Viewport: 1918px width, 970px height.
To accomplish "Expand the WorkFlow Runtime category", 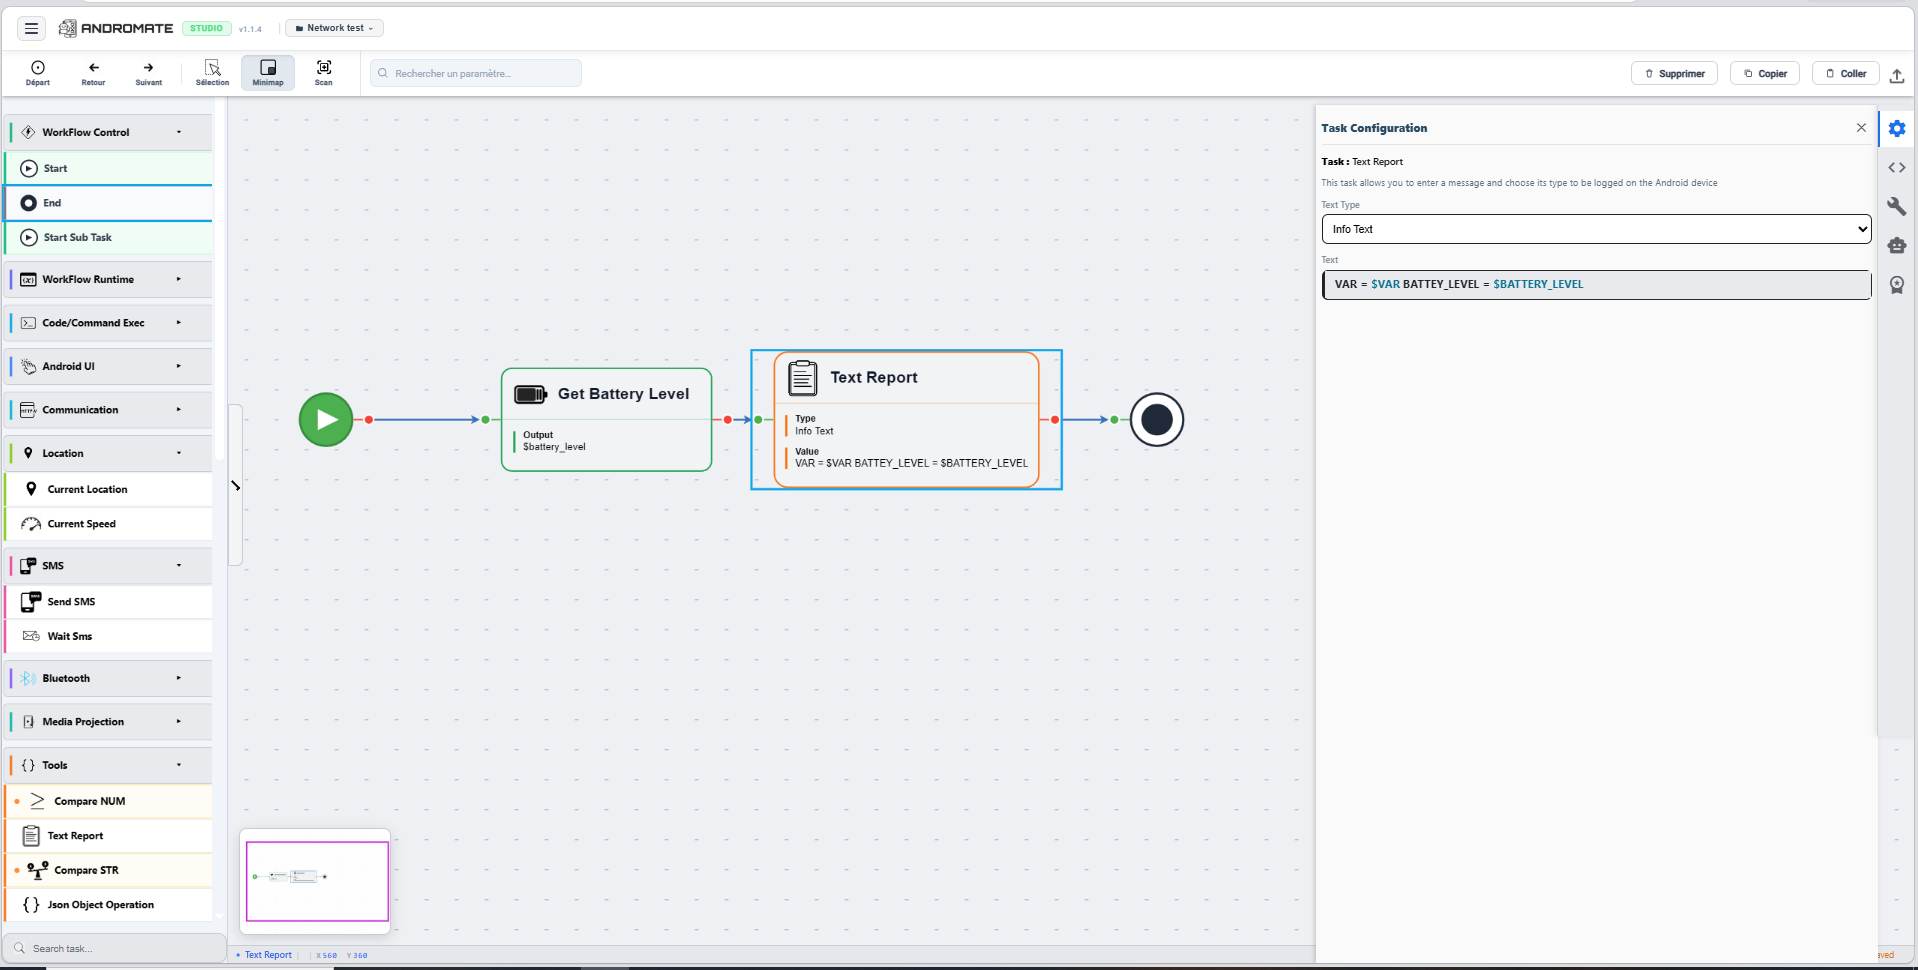I will click(x=110, y=279).
